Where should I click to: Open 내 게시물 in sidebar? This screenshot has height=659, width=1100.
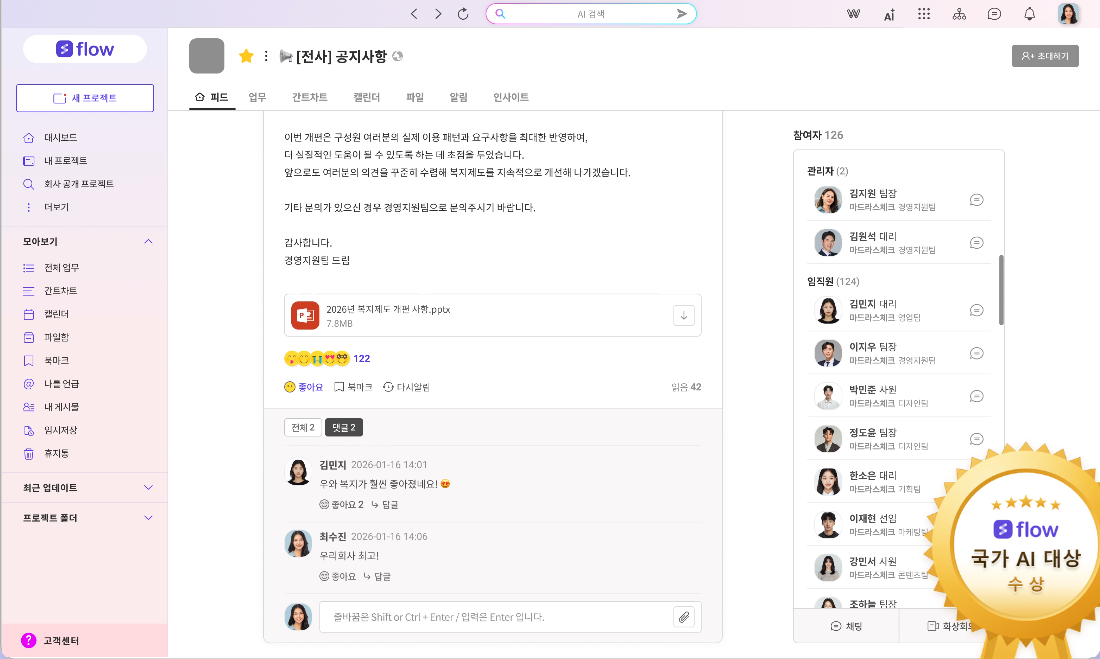[61, 407]
